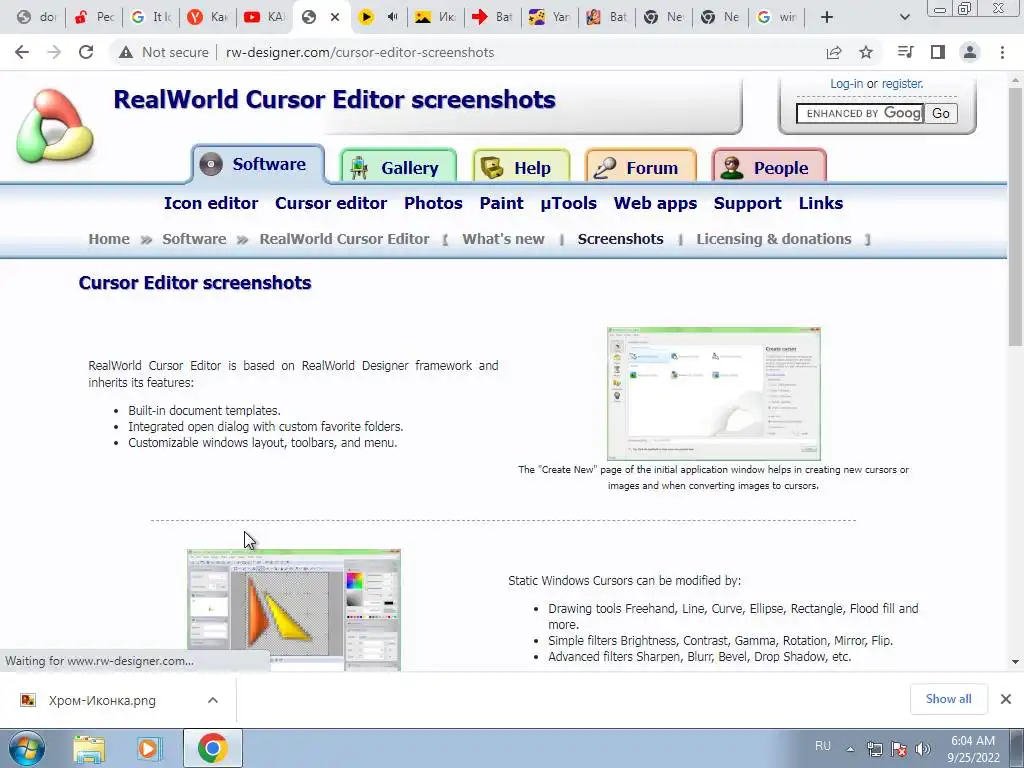
Task: Open the Chrome three-dot menu
Action: 1002,52
